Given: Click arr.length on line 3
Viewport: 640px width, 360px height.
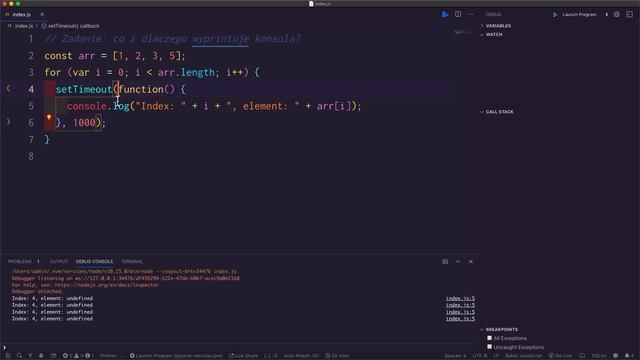Looking at the screenshot, I should coord(186,73).
